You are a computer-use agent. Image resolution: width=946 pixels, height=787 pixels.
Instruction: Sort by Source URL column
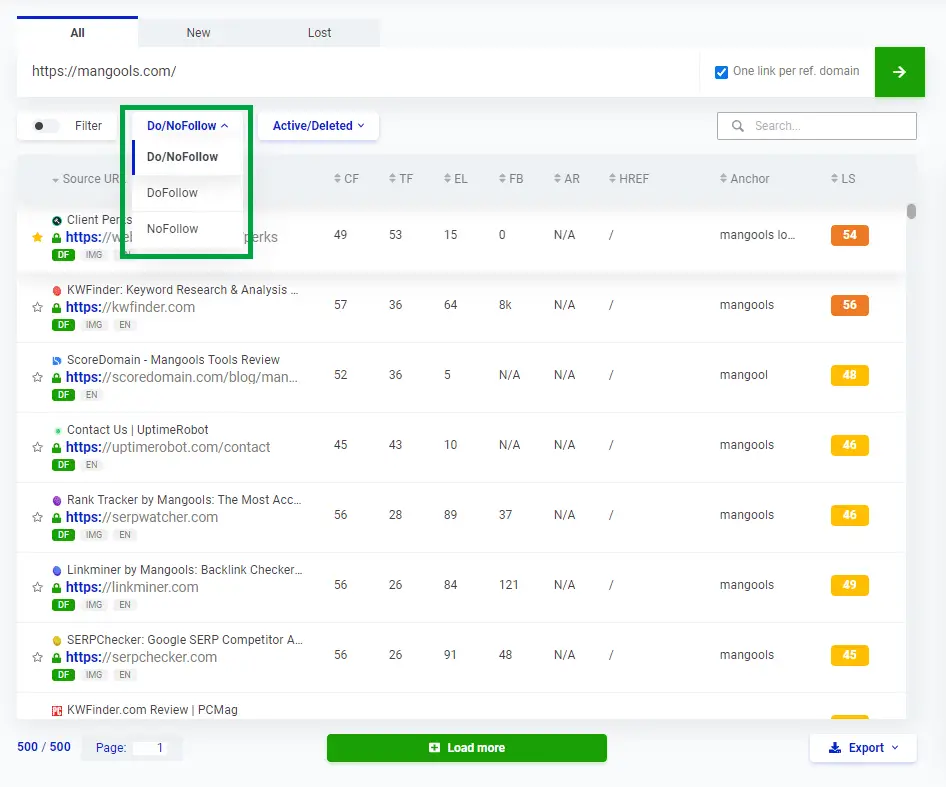(87, 179)
